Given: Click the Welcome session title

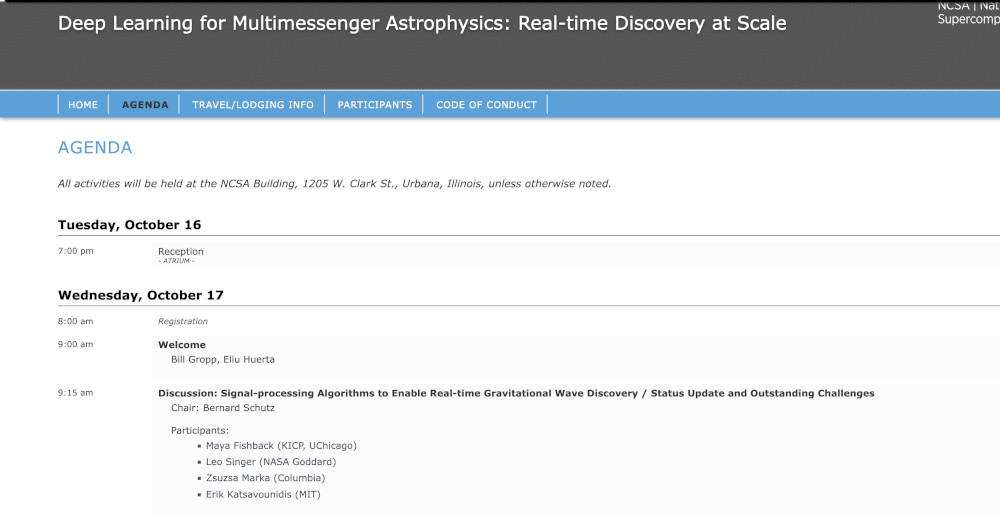Looking at the screenshot, I should click(x=182, y=345).
